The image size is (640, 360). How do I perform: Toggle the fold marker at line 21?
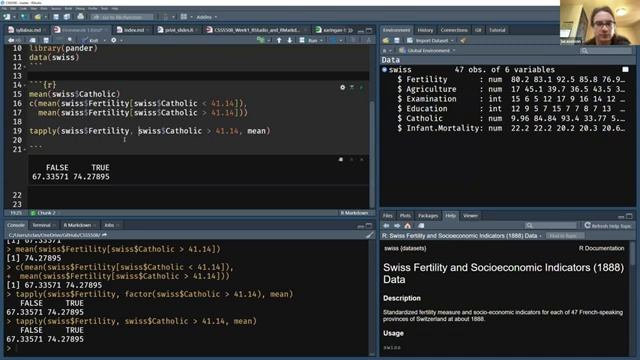tap(25, 149)
